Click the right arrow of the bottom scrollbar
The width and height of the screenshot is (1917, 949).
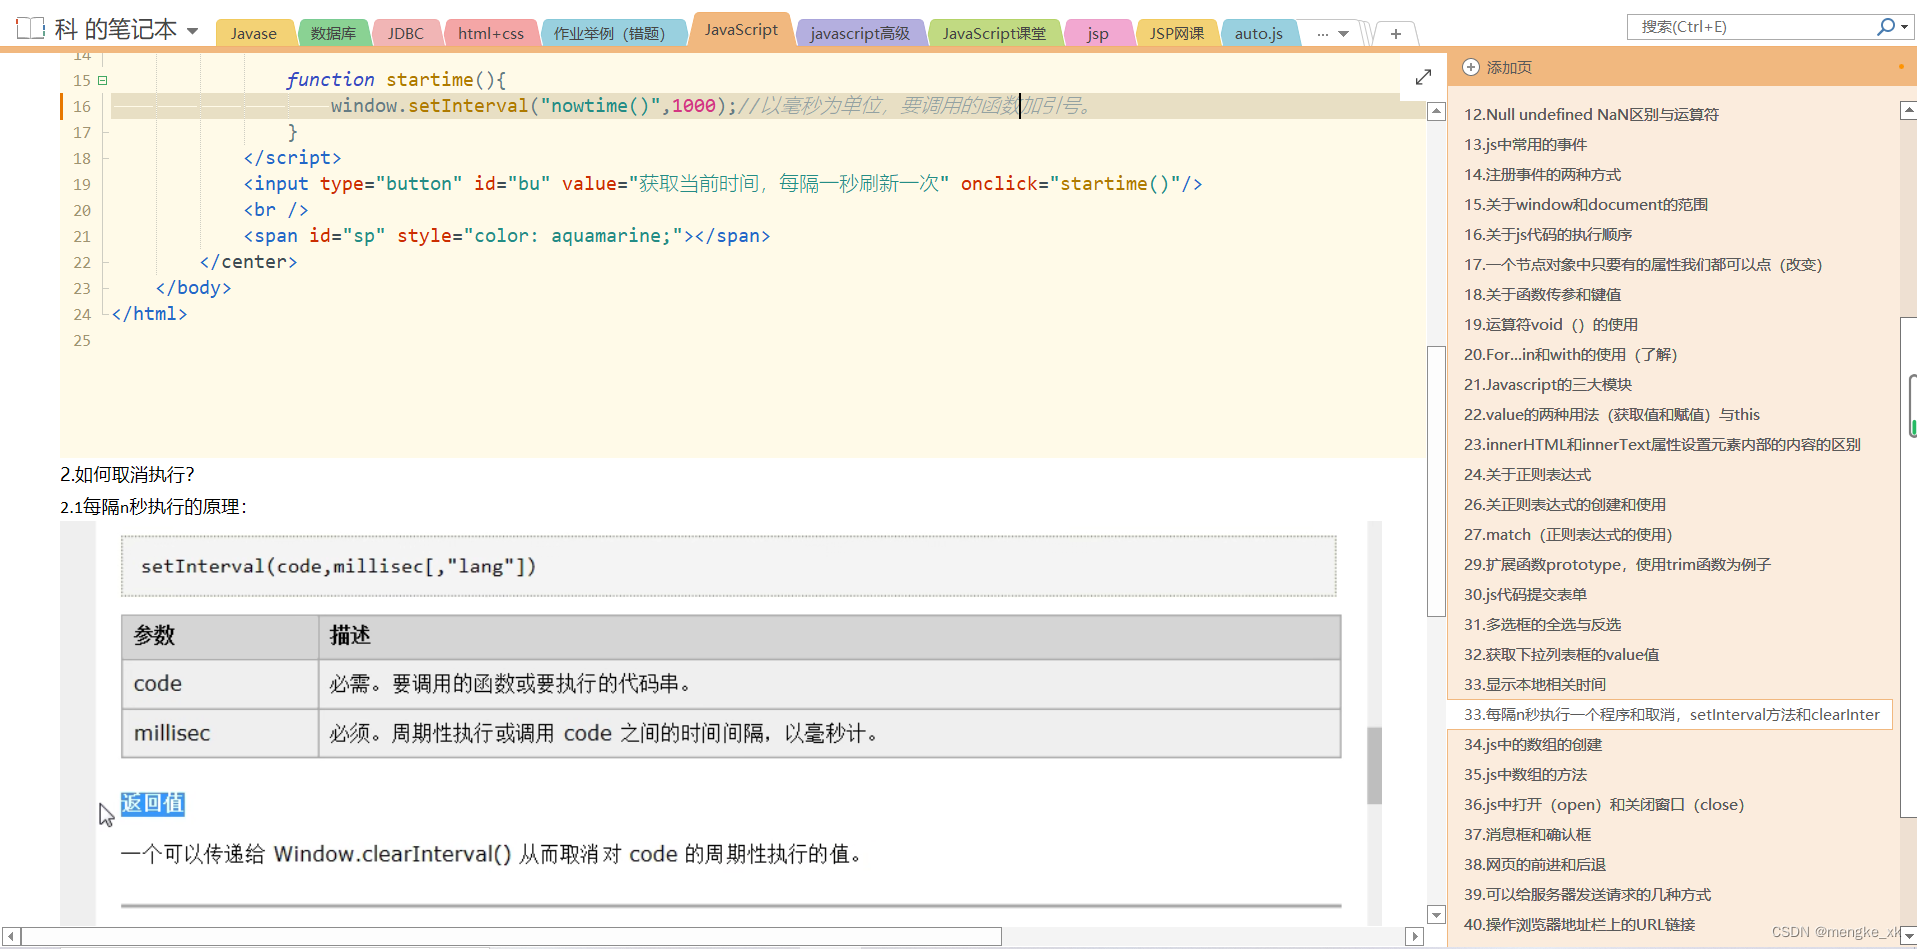[x=1414, y=936]
